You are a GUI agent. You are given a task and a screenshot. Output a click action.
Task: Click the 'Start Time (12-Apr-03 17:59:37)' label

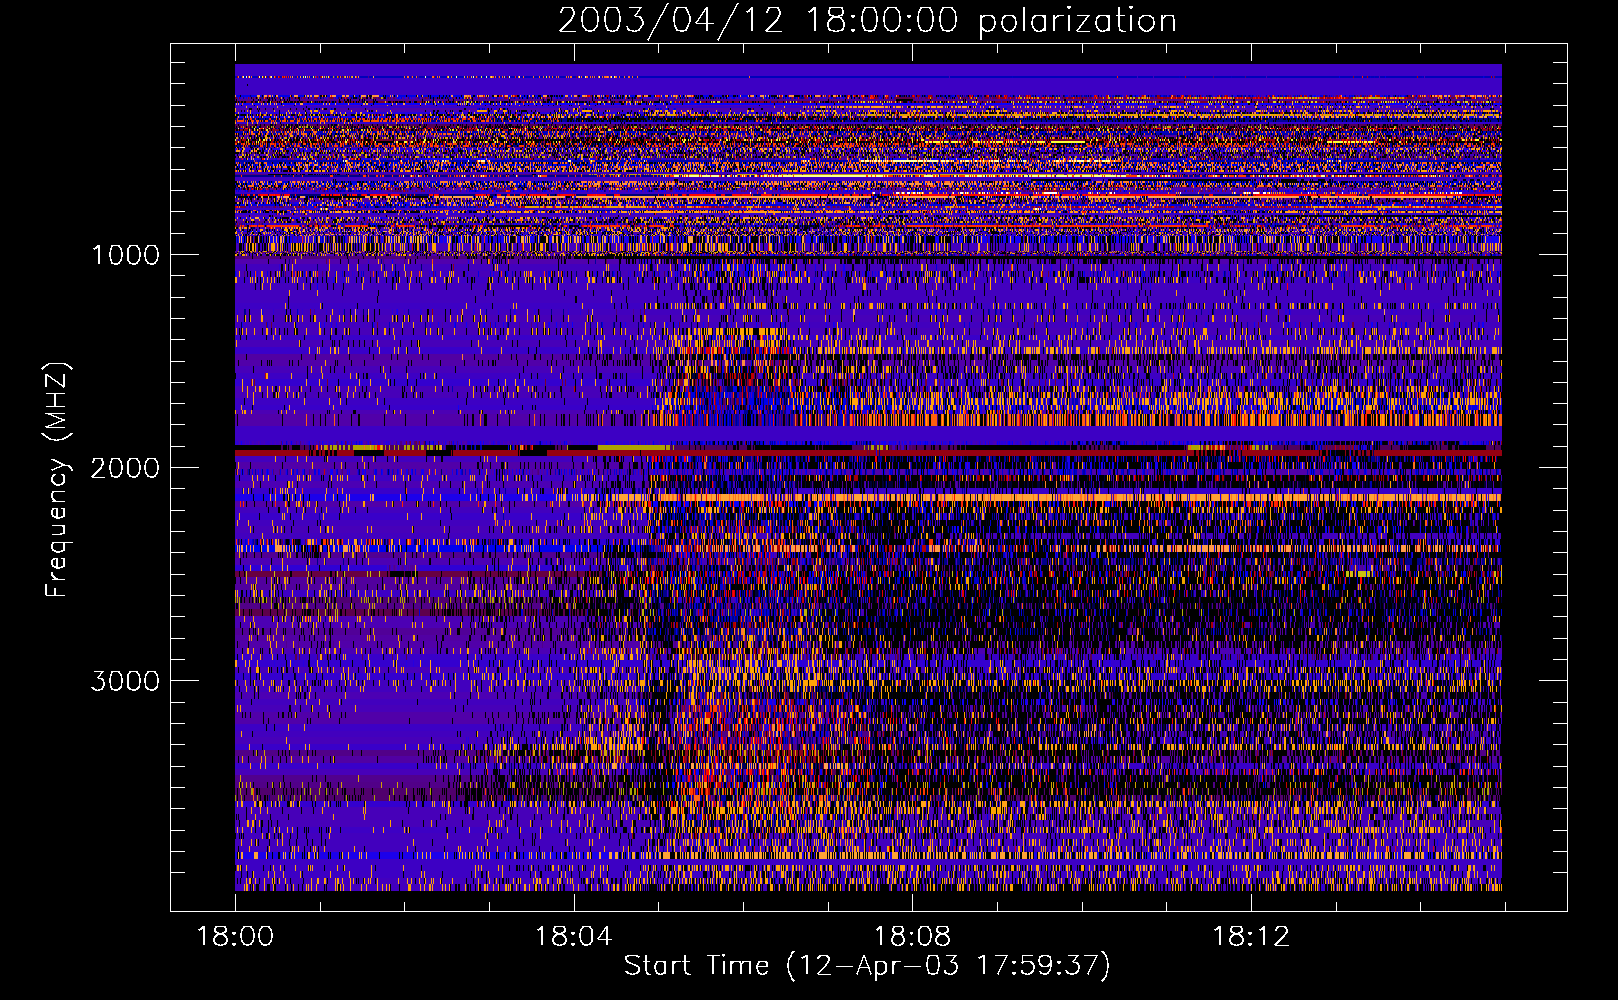click(x=867, y=966)
